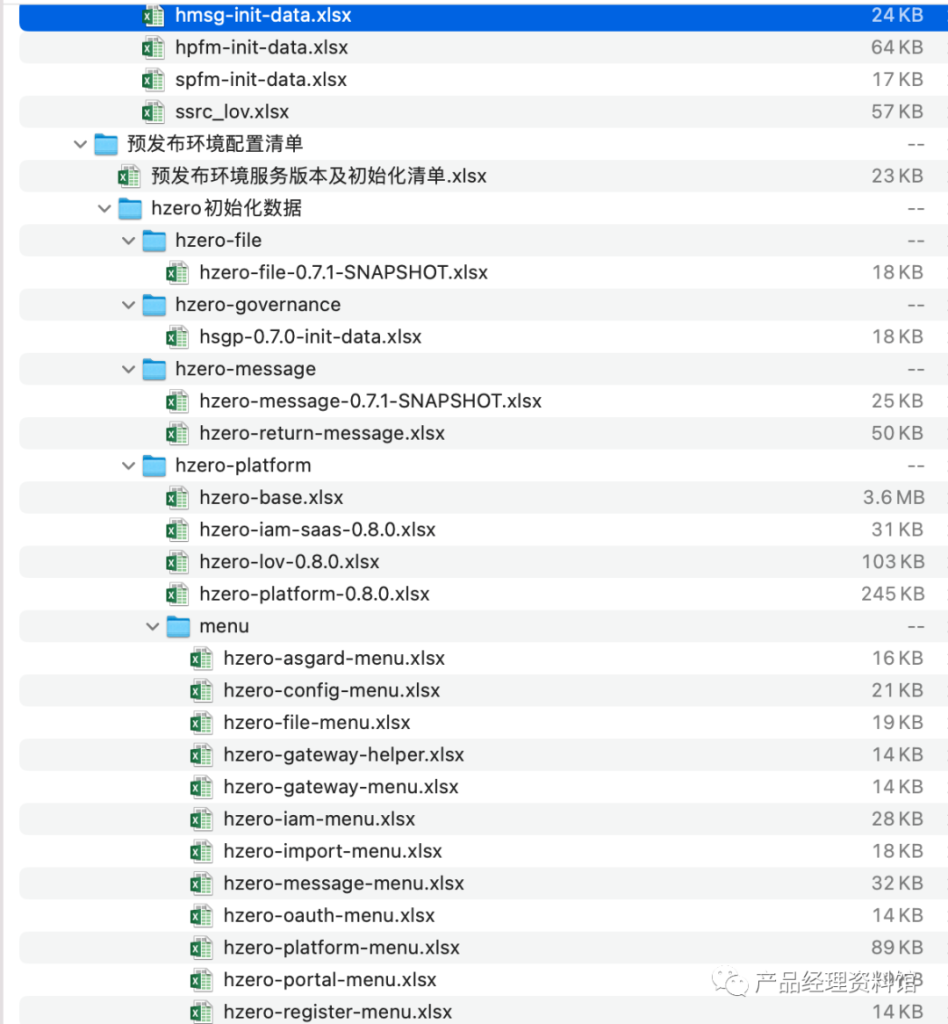Select the 预发布环境服务版本及初始化清单.xlsx file

[318, 177]
